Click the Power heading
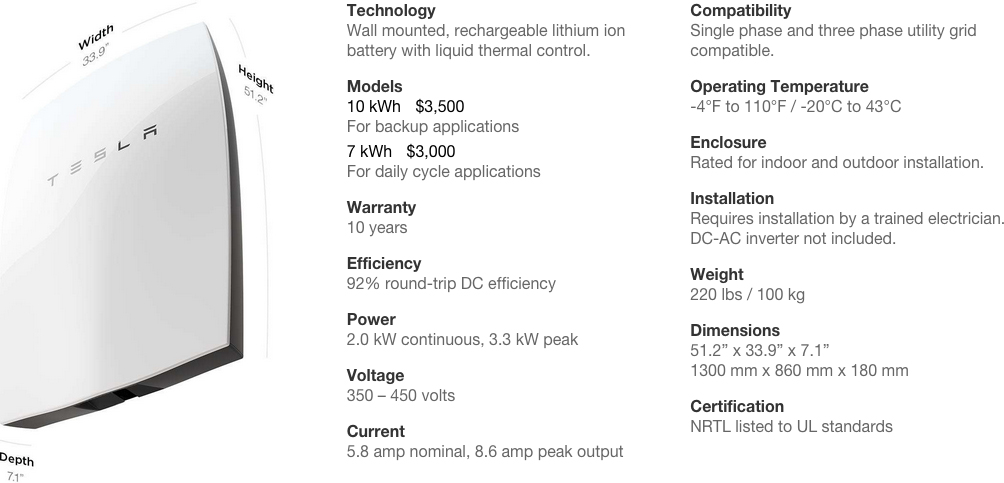1004x483 pixels. tap(371, 320)
